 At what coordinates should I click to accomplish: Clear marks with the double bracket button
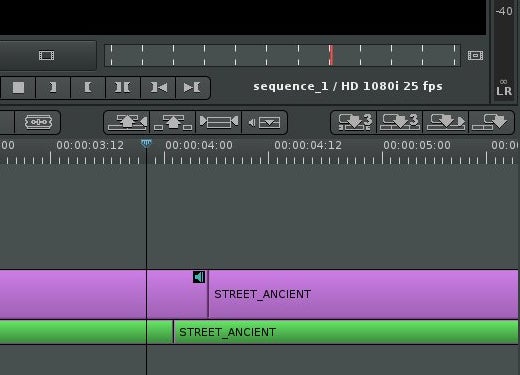coord(123,88)
